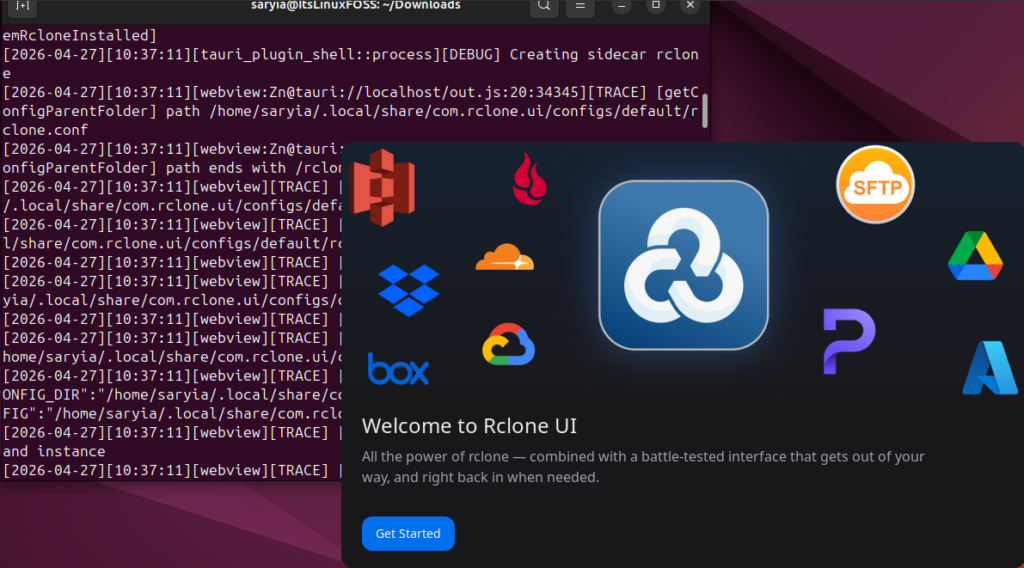Click the 'Welcome to Rclone UI' heading

pos(470,426)
